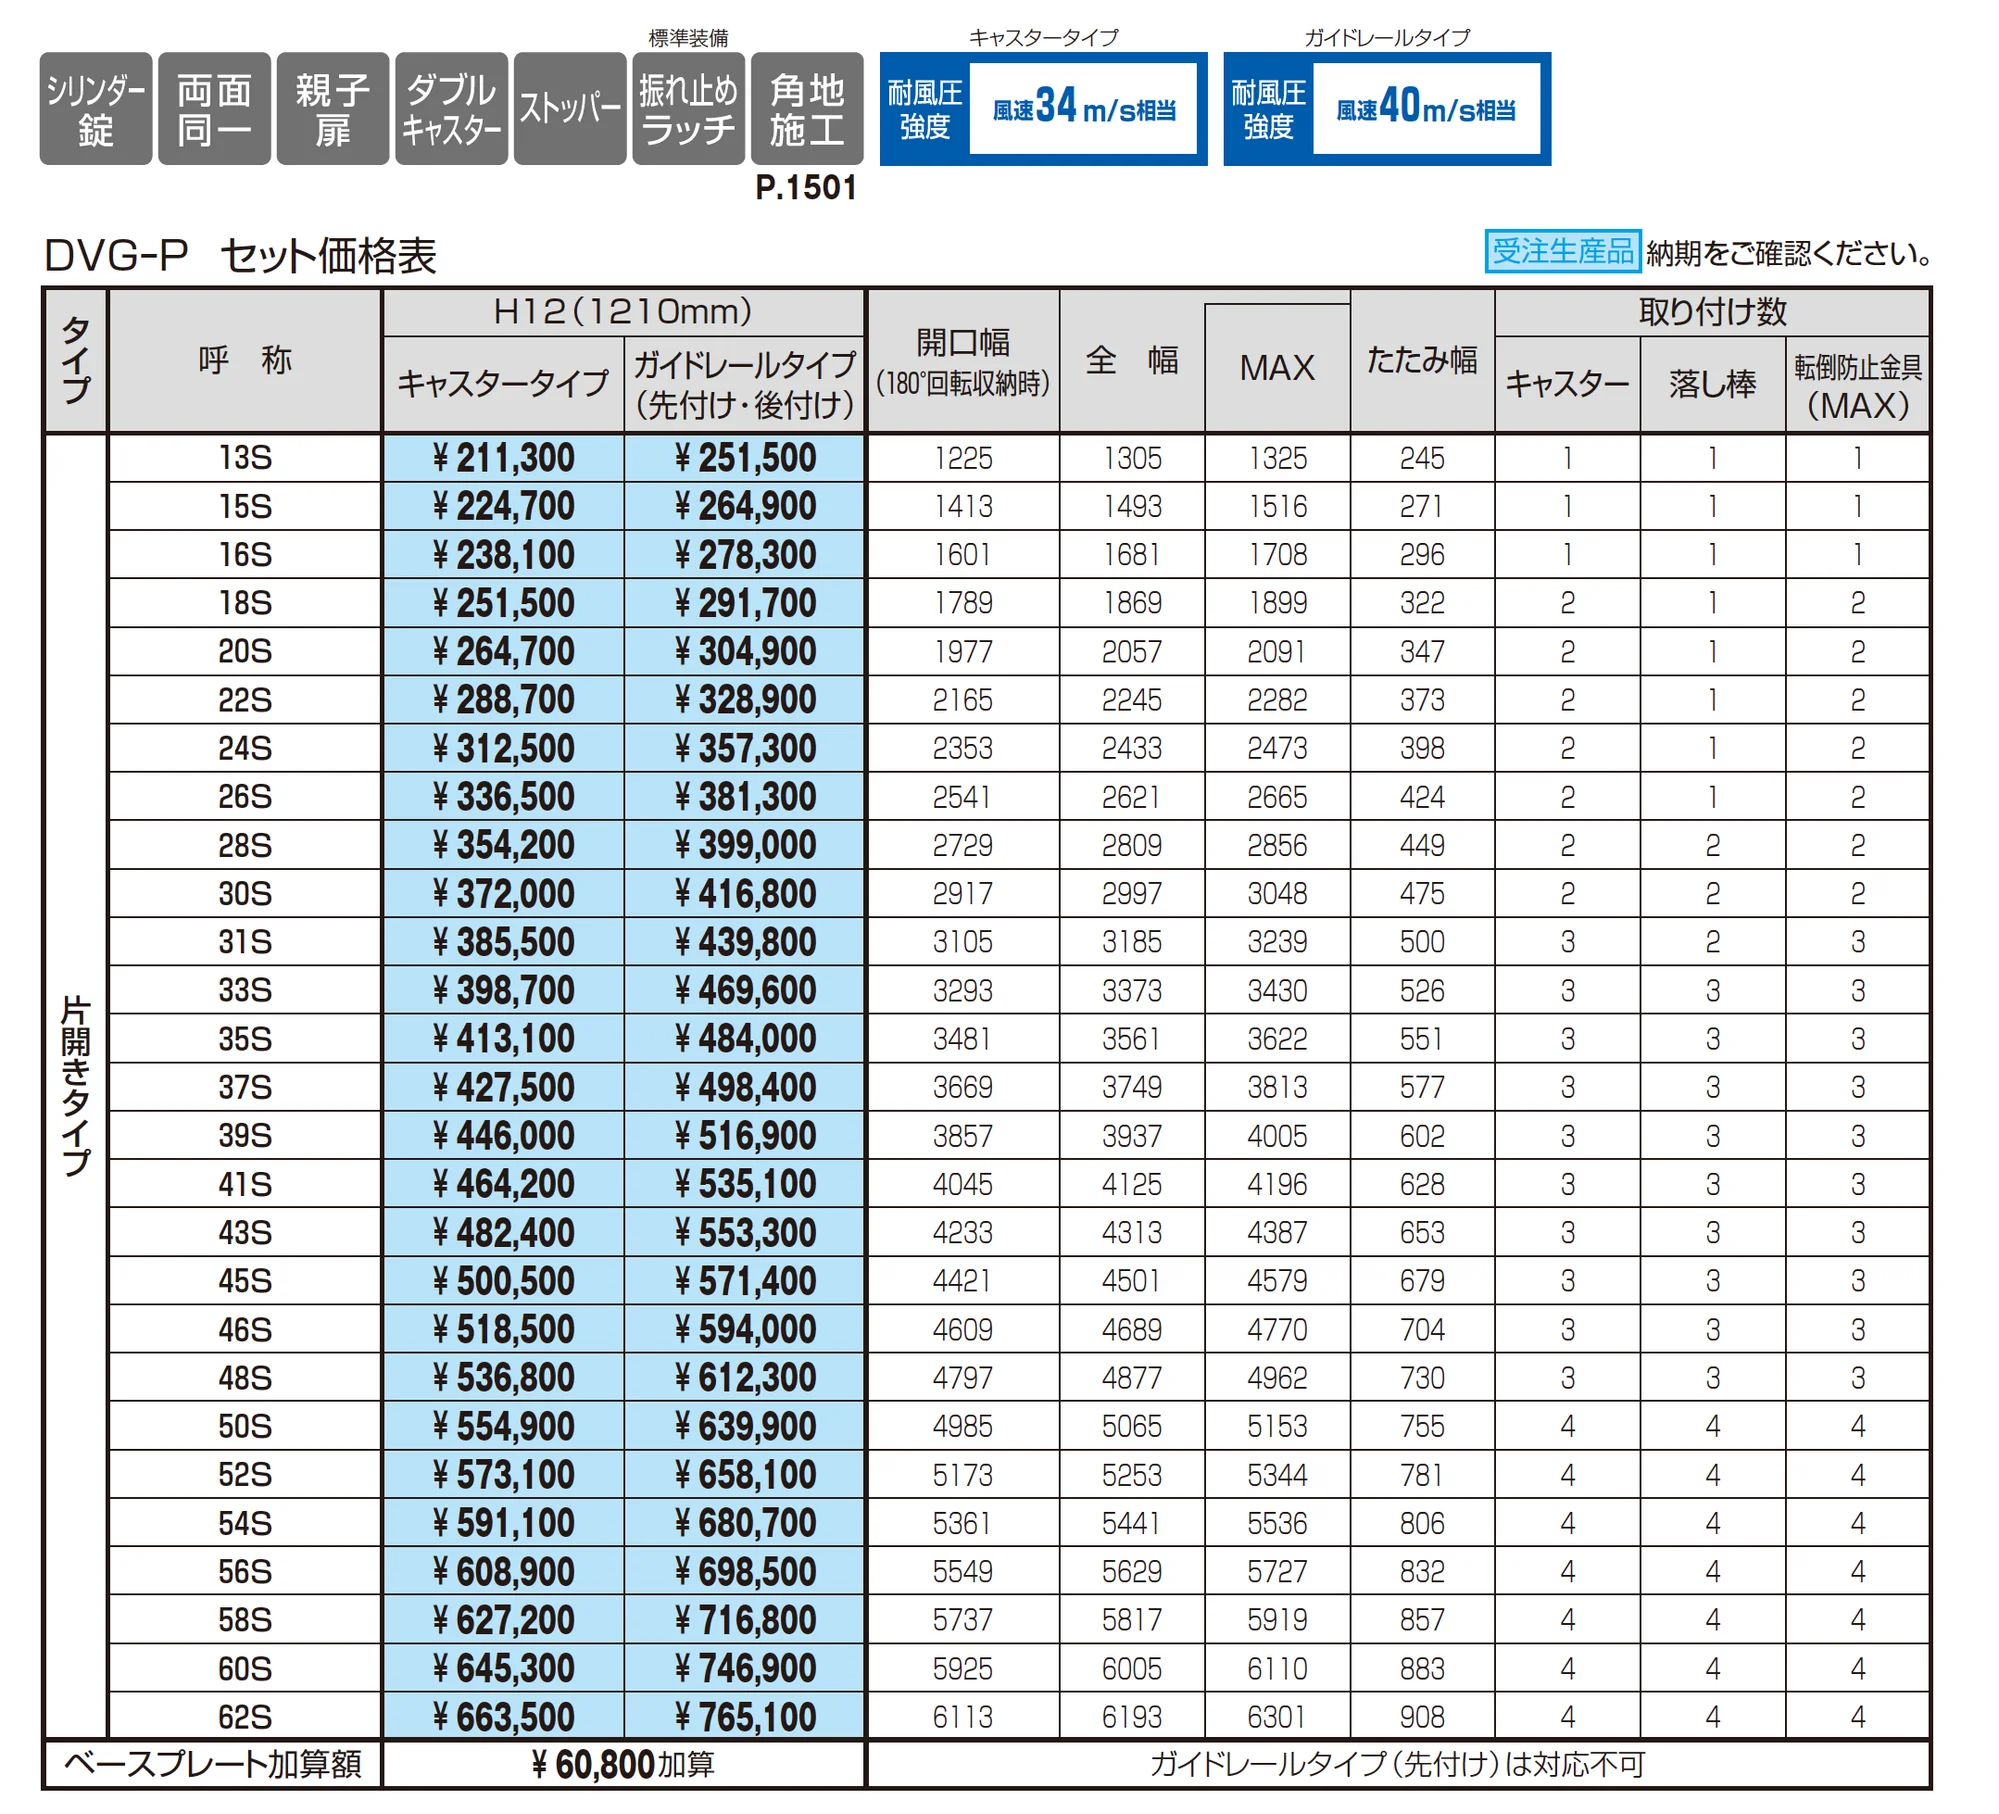Image resolution: width=1999 pixels, height=1814 pixels.
Task: Click the P.1501 page reference
Action: pyautogui.click(x=806, y=188)
